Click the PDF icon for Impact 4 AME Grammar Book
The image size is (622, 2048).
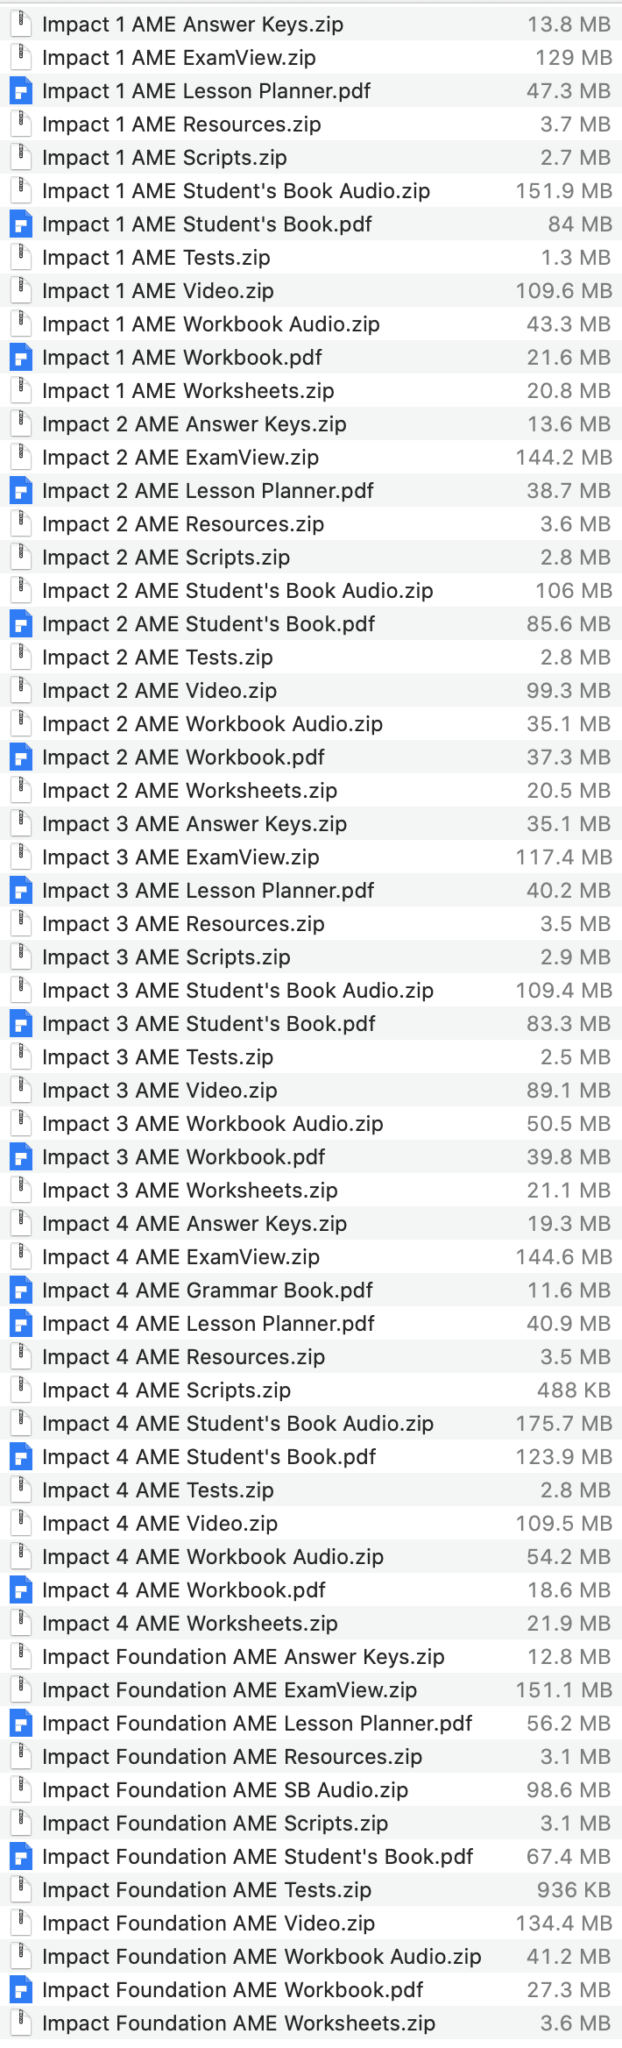click(x=20, y=1290)
